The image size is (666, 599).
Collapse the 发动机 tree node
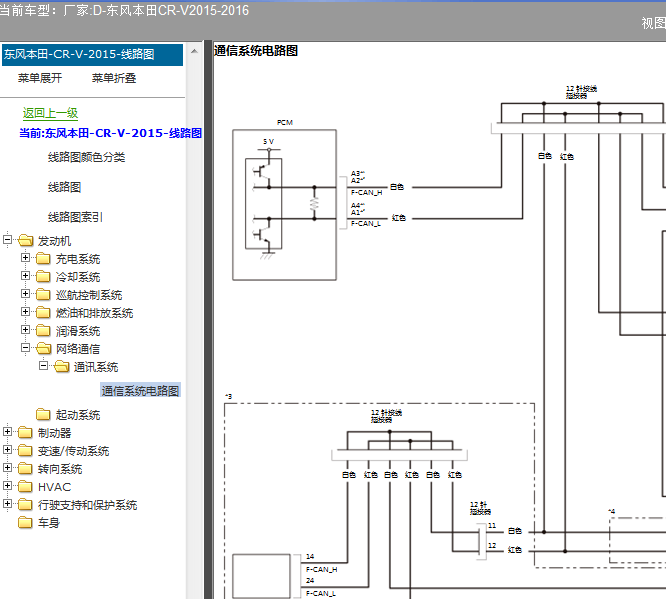coord(7,239)
